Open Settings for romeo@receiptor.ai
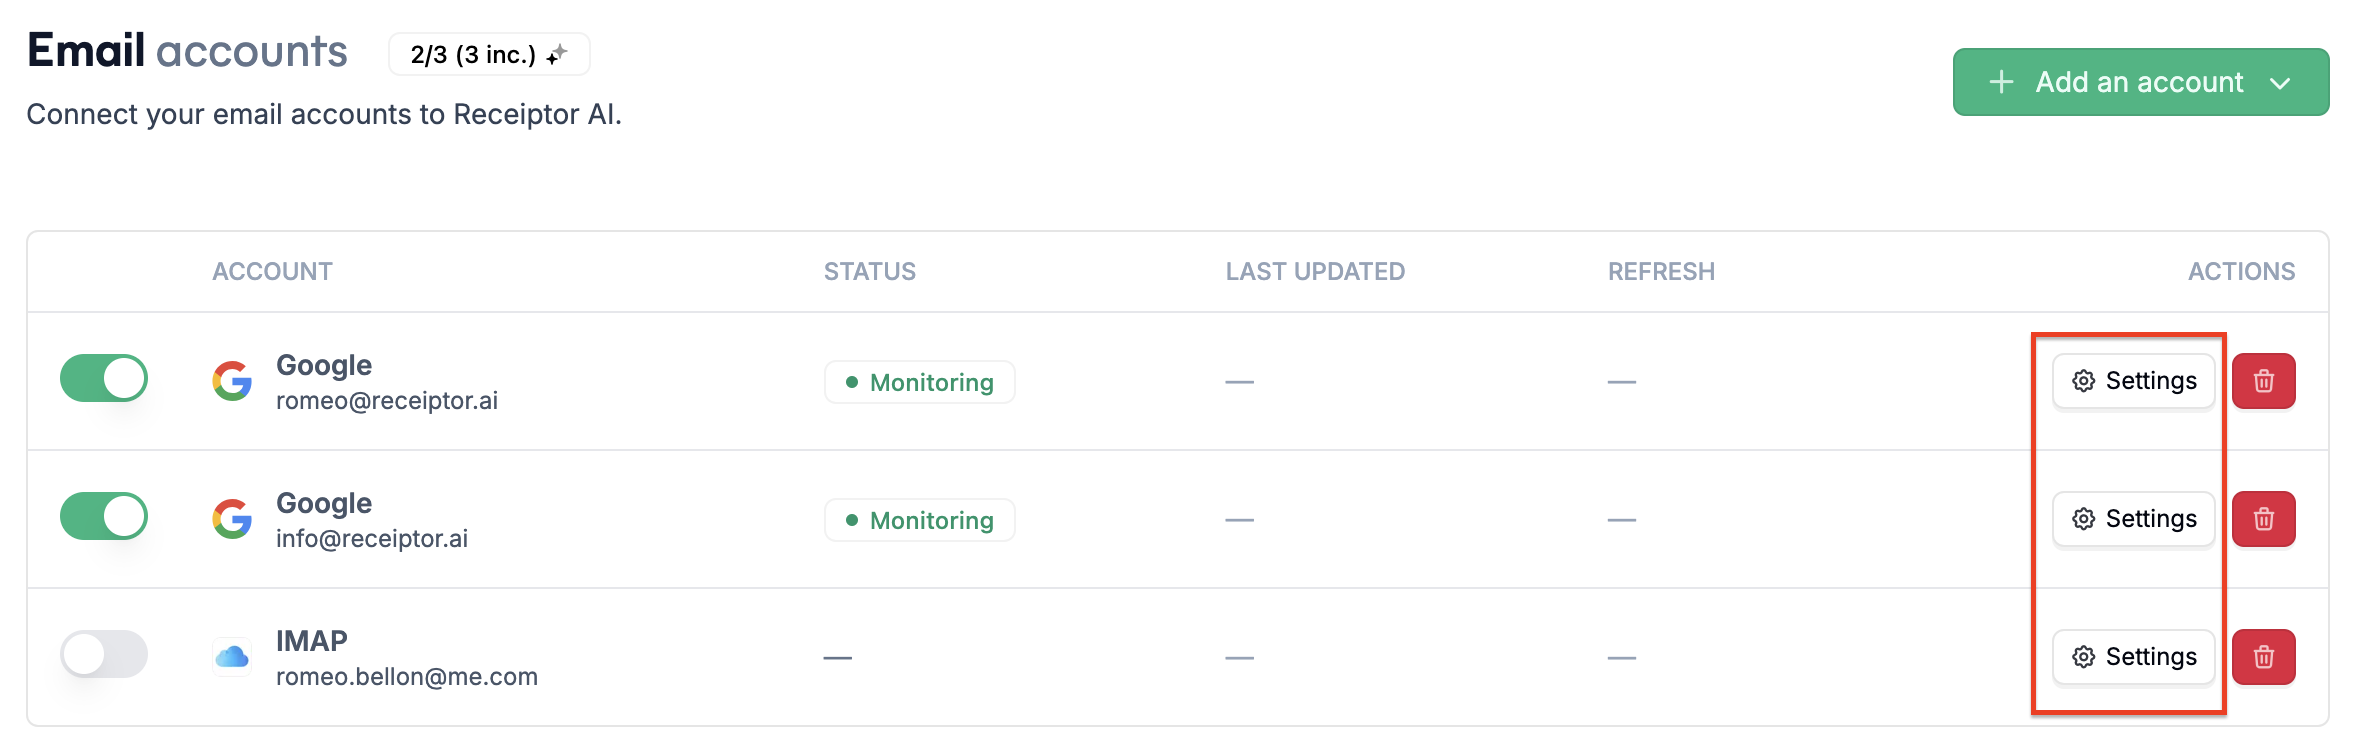 click(x=2133, y=381)
